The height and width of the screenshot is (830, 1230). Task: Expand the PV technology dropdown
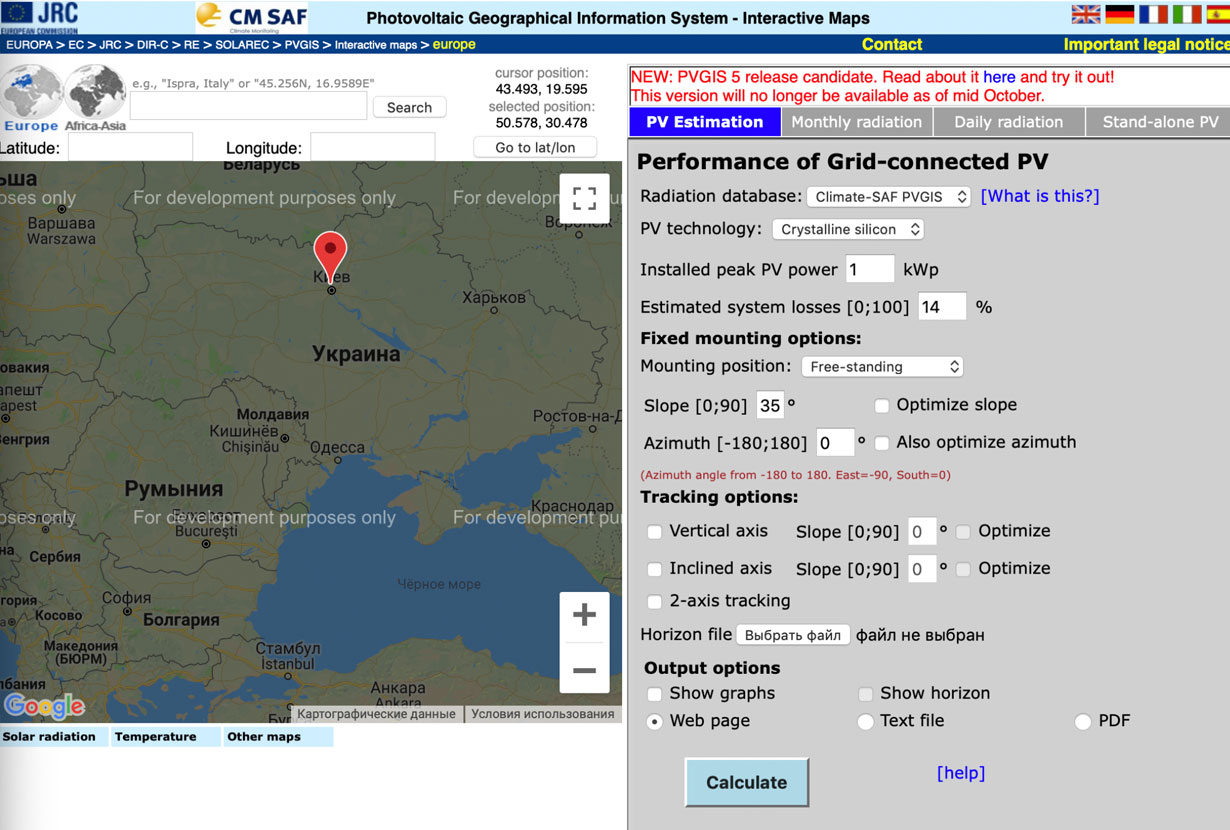(847, 230)
